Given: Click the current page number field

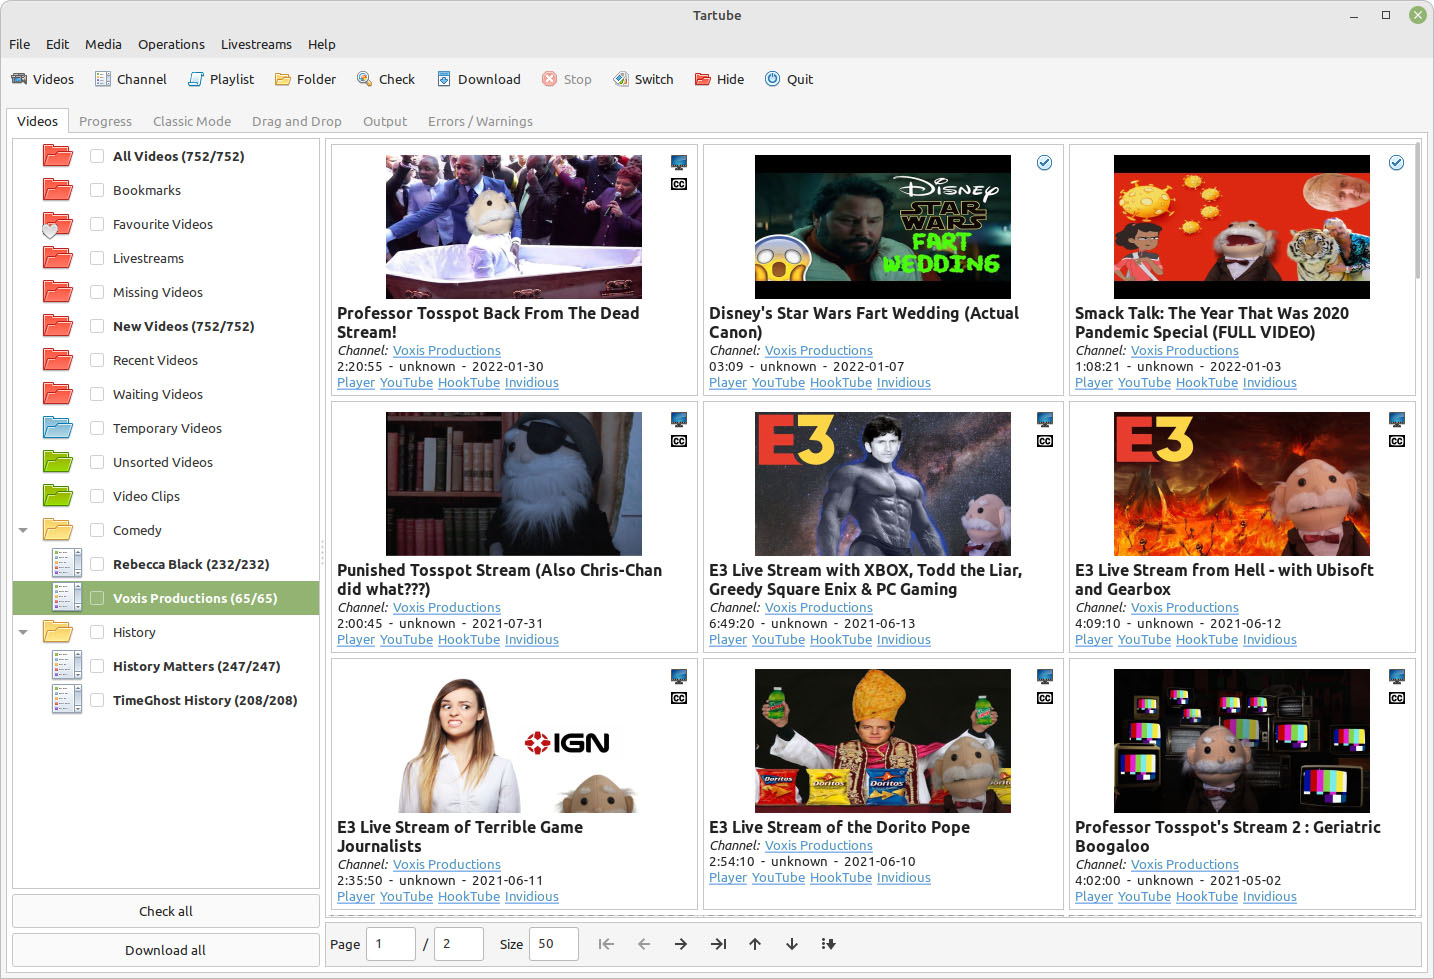Looking at the screenshot, I should pos(391,944).
